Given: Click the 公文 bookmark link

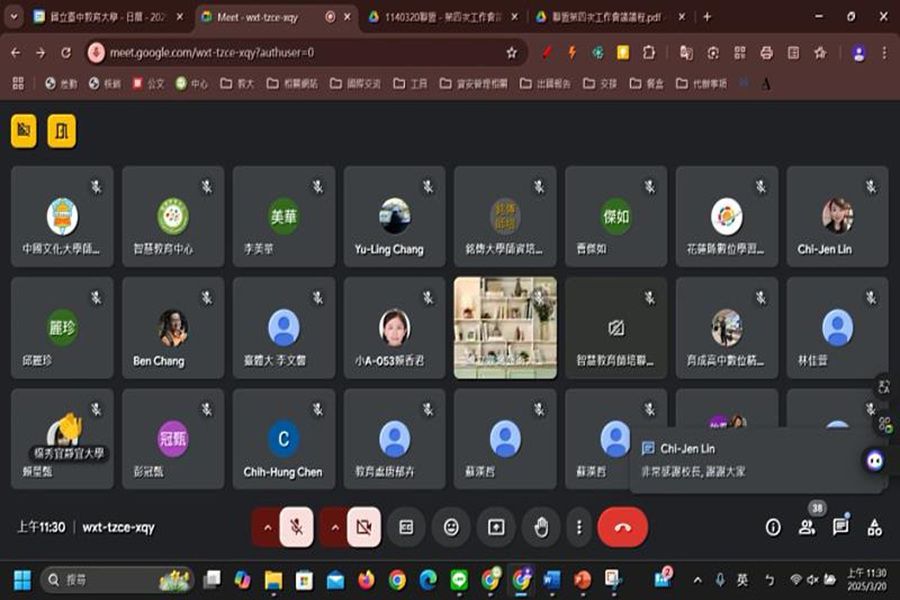Looking at the screenshot, I should tap(148, 84).
